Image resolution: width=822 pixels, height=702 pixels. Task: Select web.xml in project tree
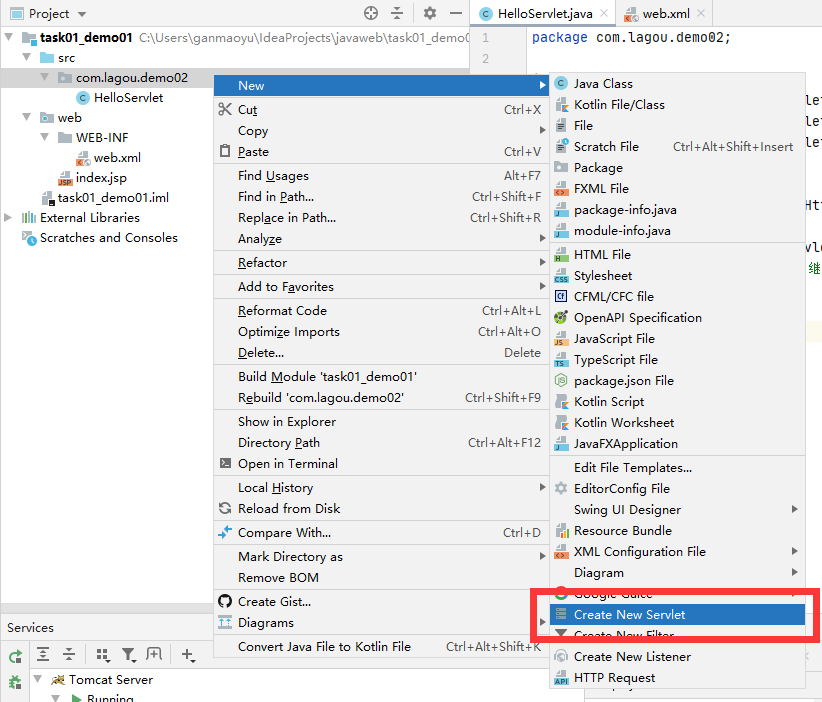(x=108, y=157)
